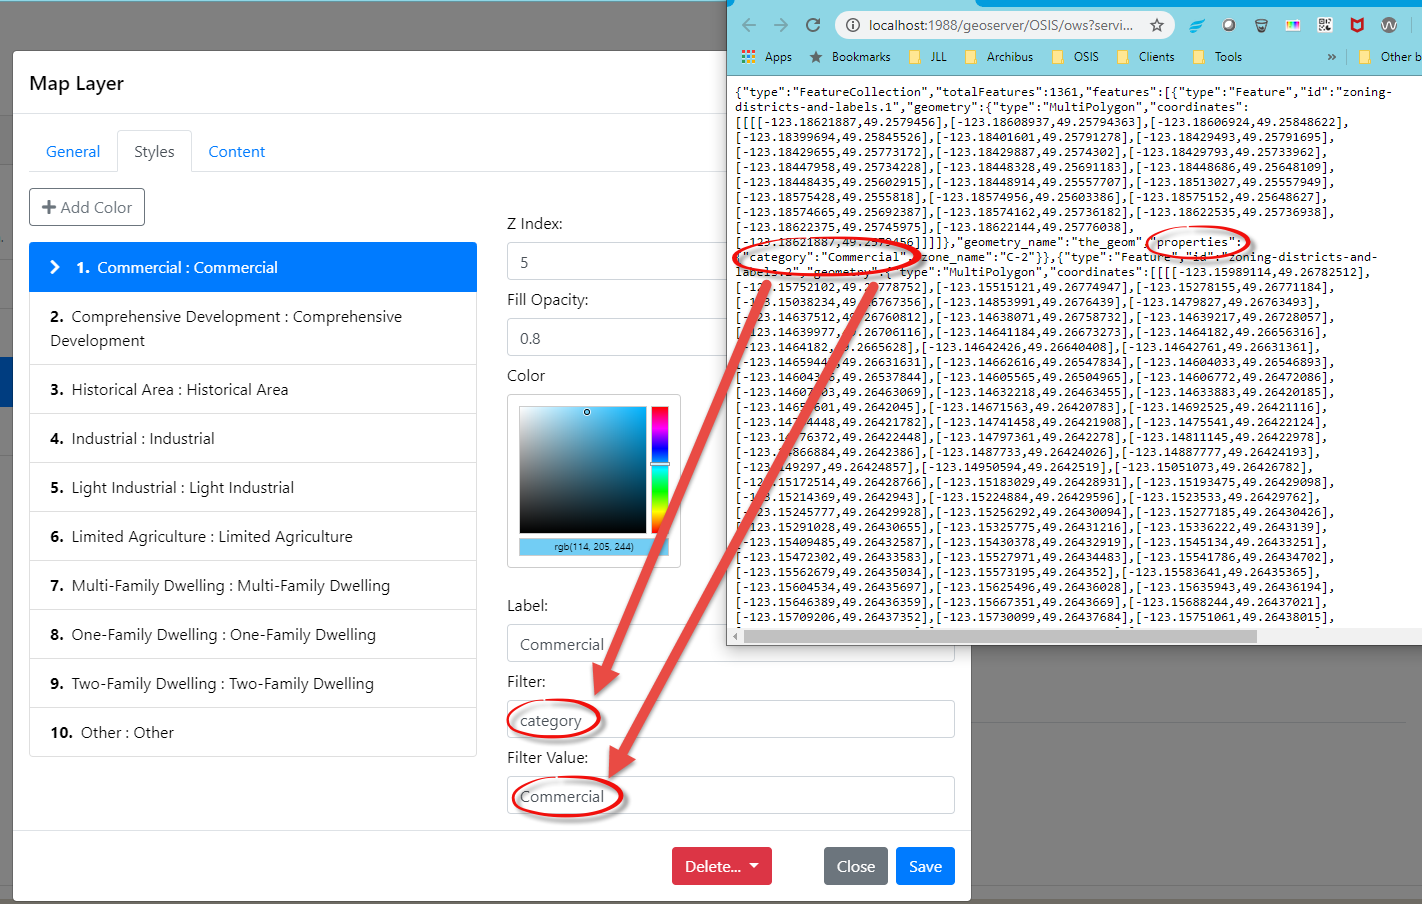Select style 2 Comprehensive Development

pyautogui.click(x=253, y=328)
